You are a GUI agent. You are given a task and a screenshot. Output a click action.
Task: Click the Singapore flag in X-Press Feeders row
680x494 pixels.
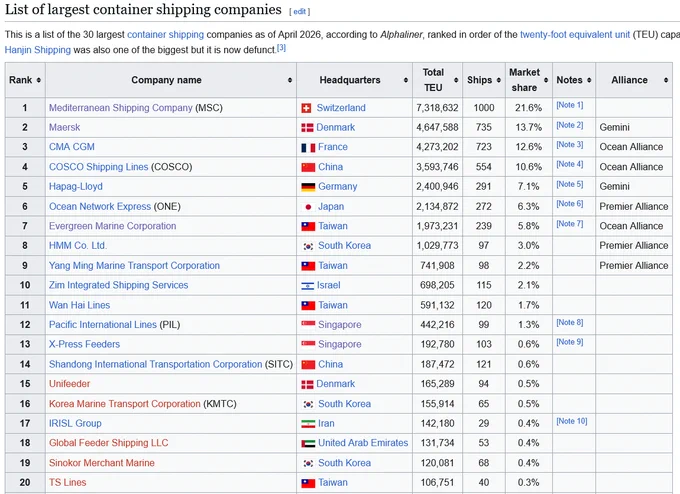[x=308, y=344]
